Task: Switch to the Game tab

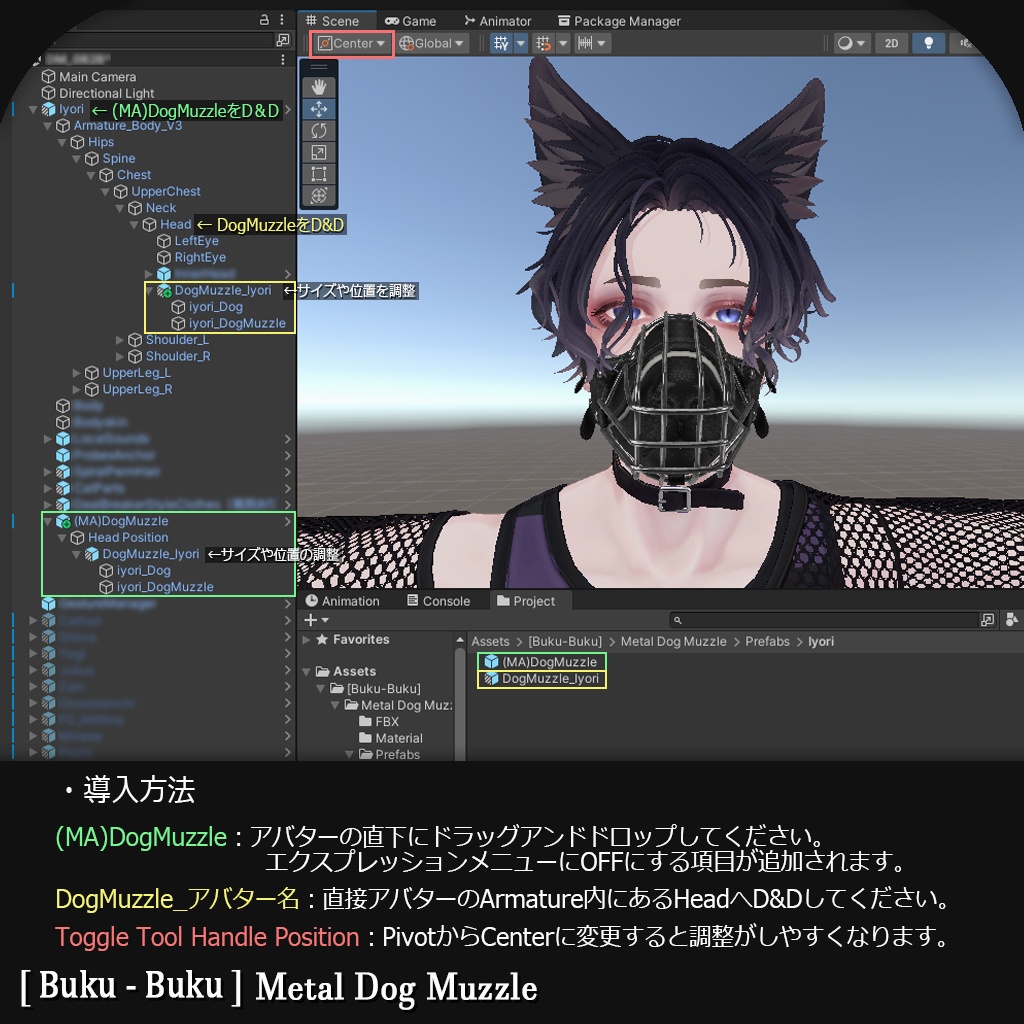Action: click(x=410, y=20)
